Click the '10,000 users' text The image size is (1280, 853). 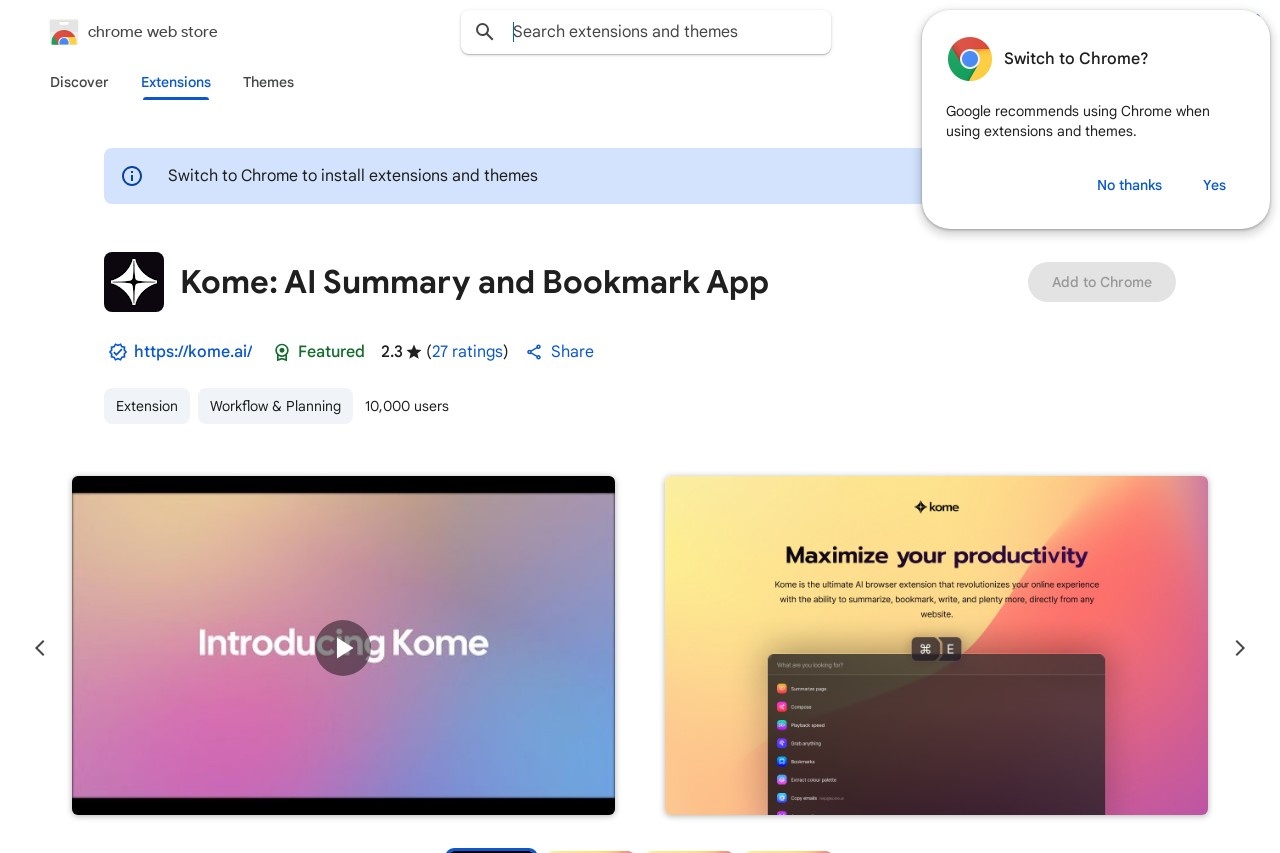click(407, 406)
